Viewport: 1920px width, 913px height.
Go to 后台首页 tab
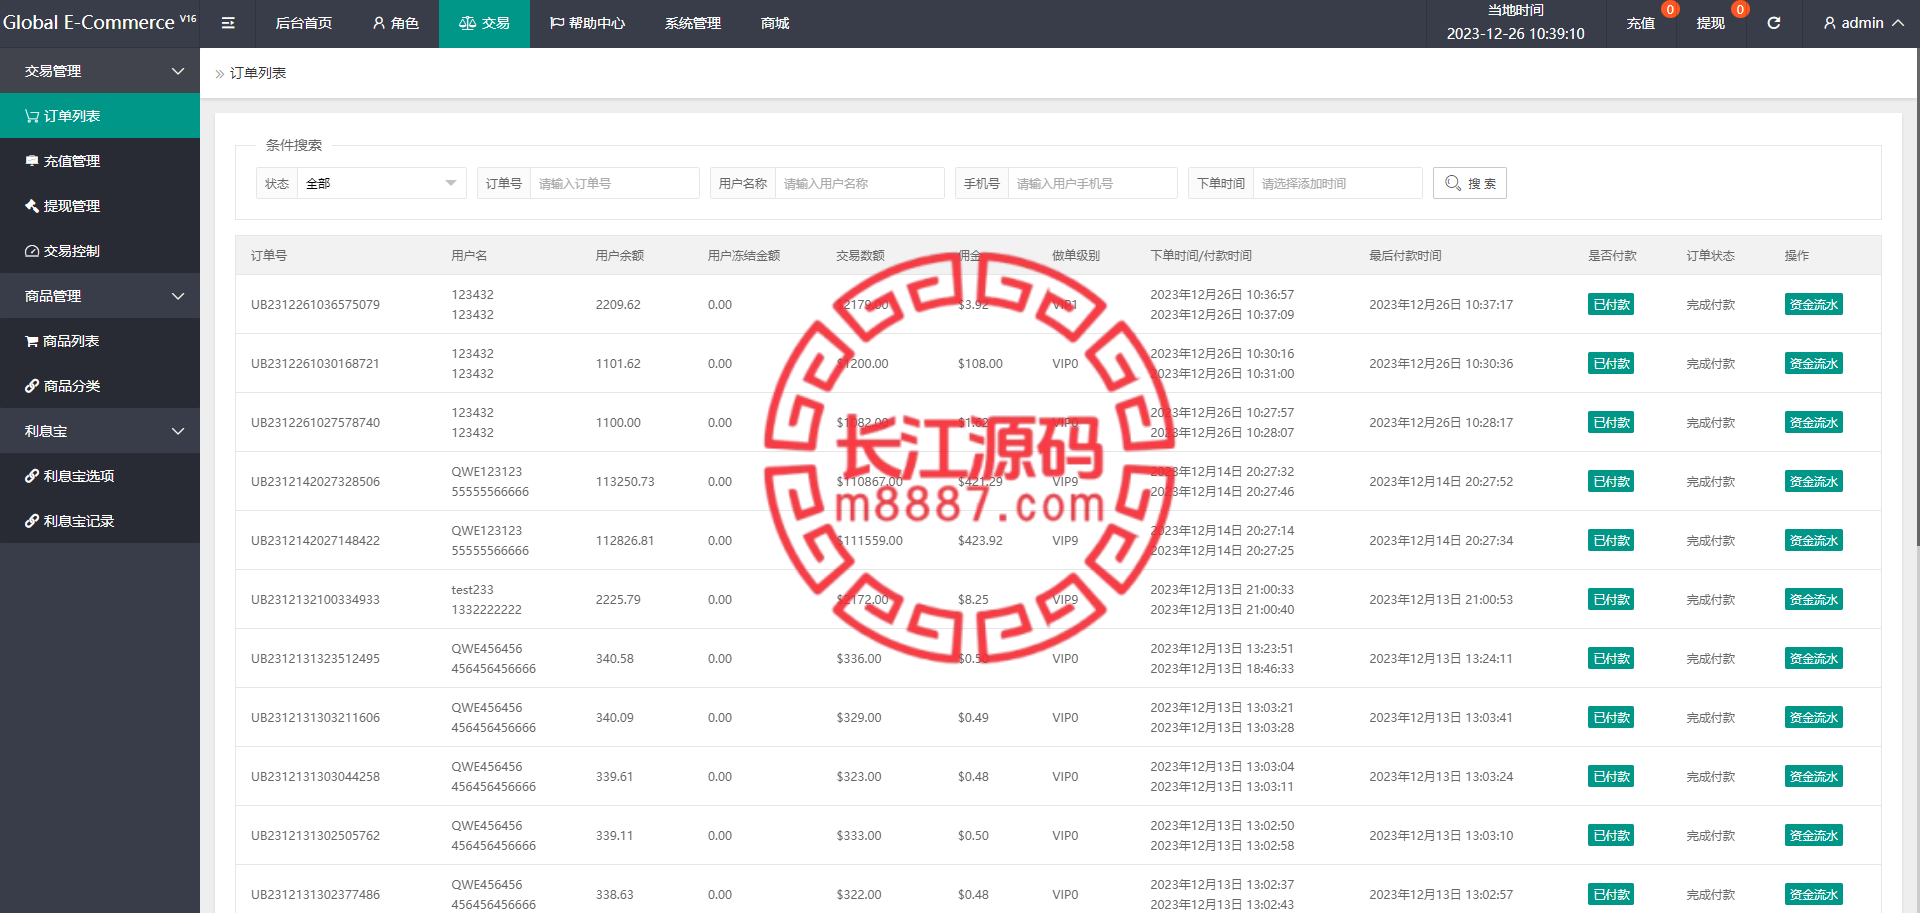click(304, 23)
